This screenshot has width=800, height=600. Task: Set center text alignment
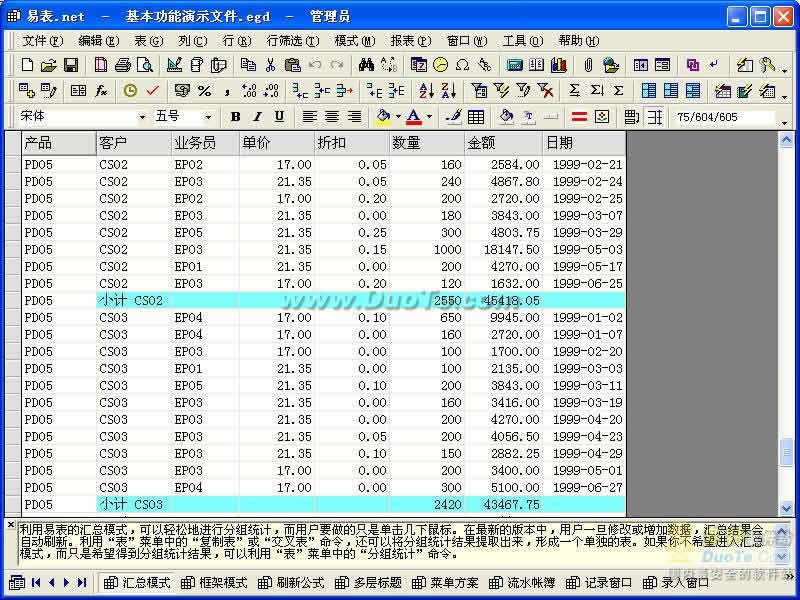[x=332, y=117]
